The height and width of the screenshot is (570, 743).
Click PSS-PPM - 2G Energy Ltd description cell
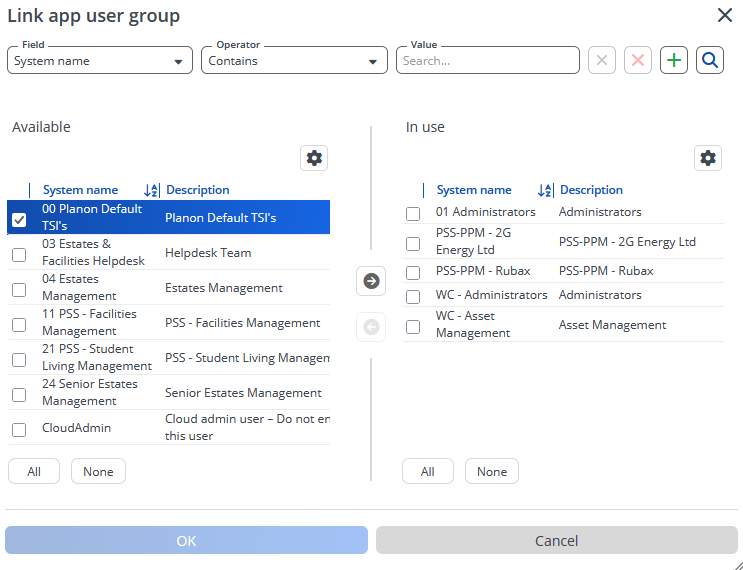click(627, 242)
